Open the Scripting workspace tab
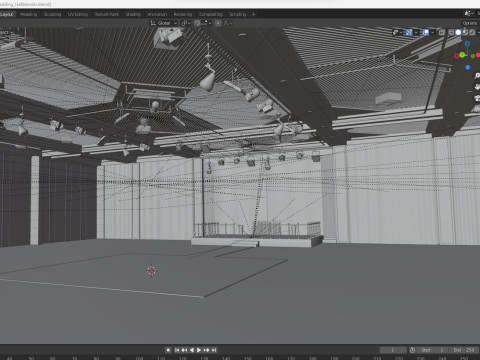This screenshot has height=360, width=480. [x=238, y=14]
